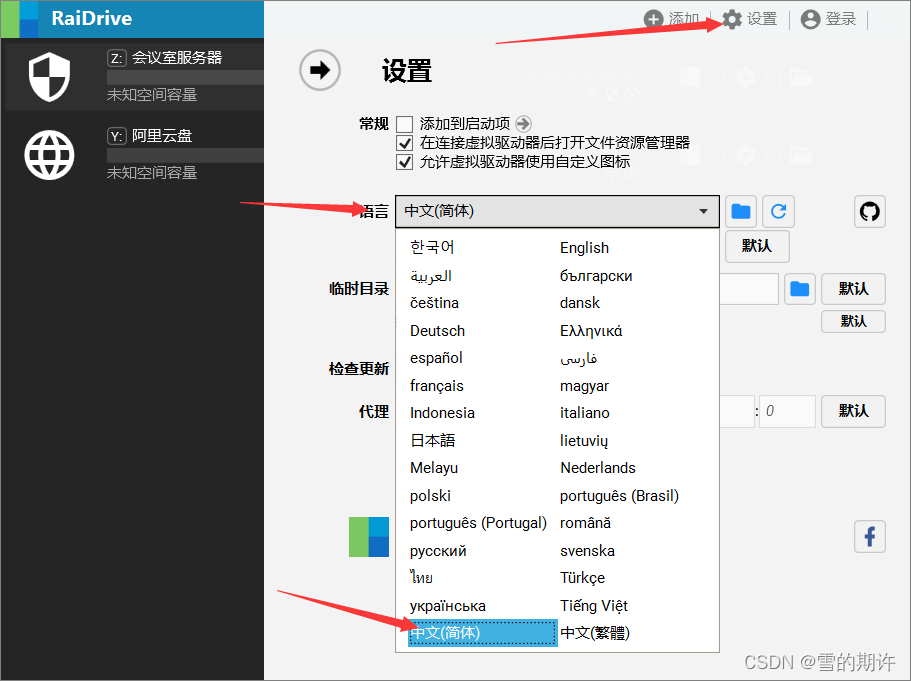
Task: Click 默认 button below language row
Action: [x=757, y=246]
